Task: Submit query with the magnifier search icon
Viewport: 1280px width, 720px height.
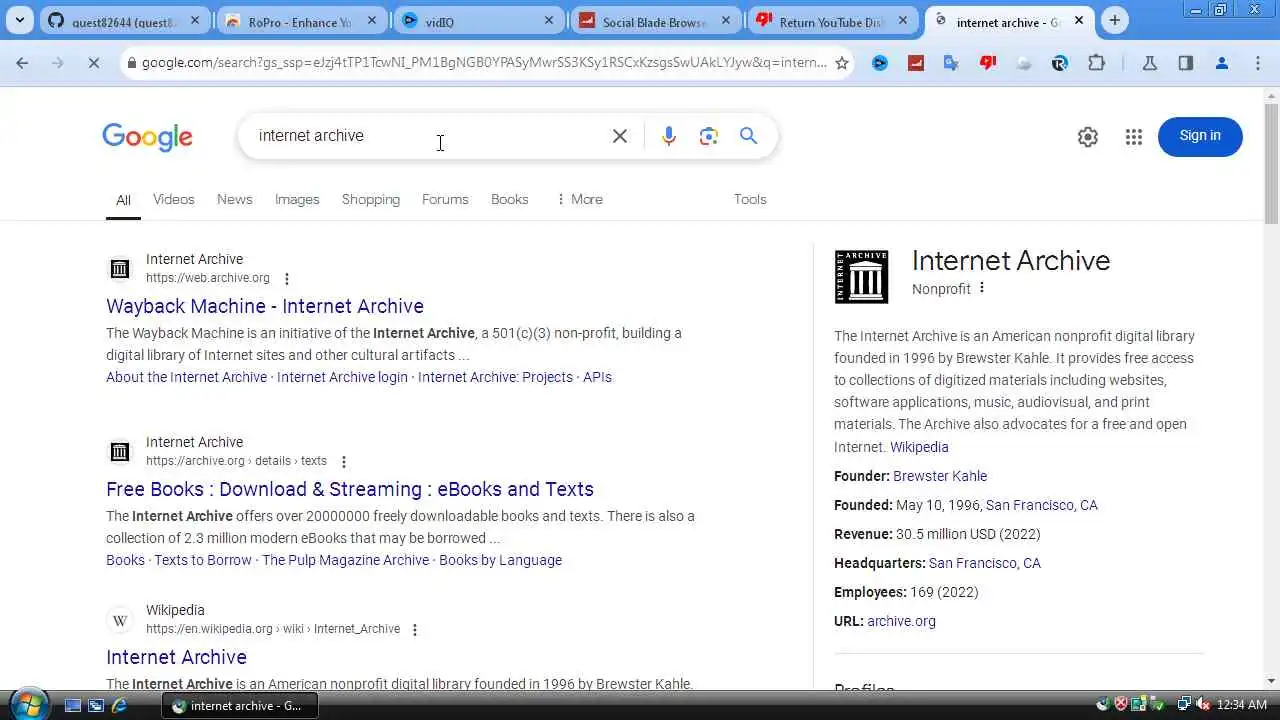Action: coord(748,136)
